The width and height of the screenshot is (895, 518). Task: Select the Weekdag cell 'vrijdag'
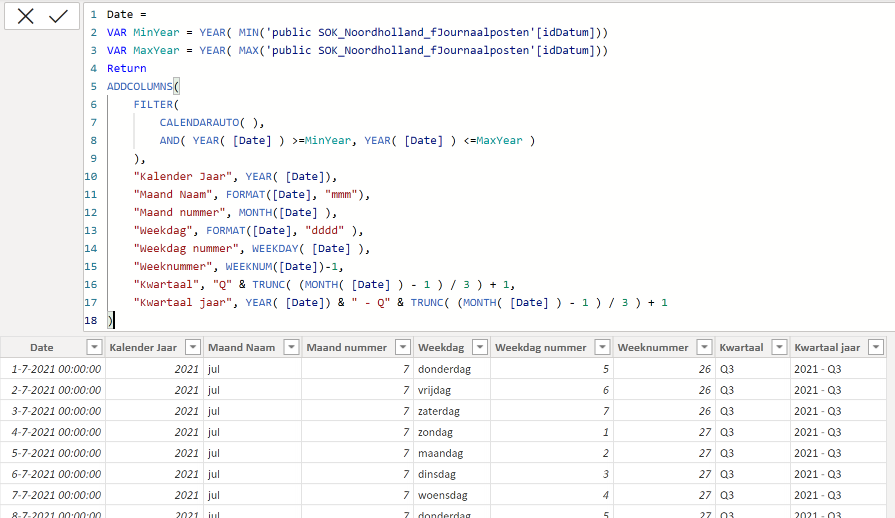(452, 390)
